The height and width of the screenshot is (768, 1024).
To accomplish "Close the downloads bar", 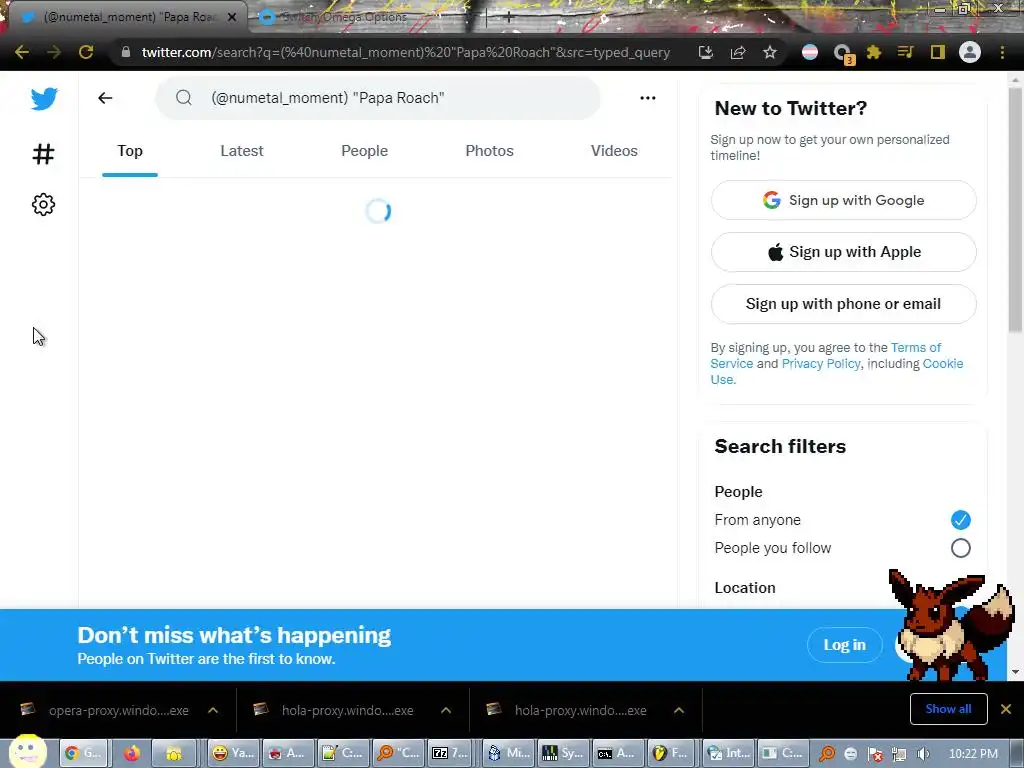I will 1006,709.
